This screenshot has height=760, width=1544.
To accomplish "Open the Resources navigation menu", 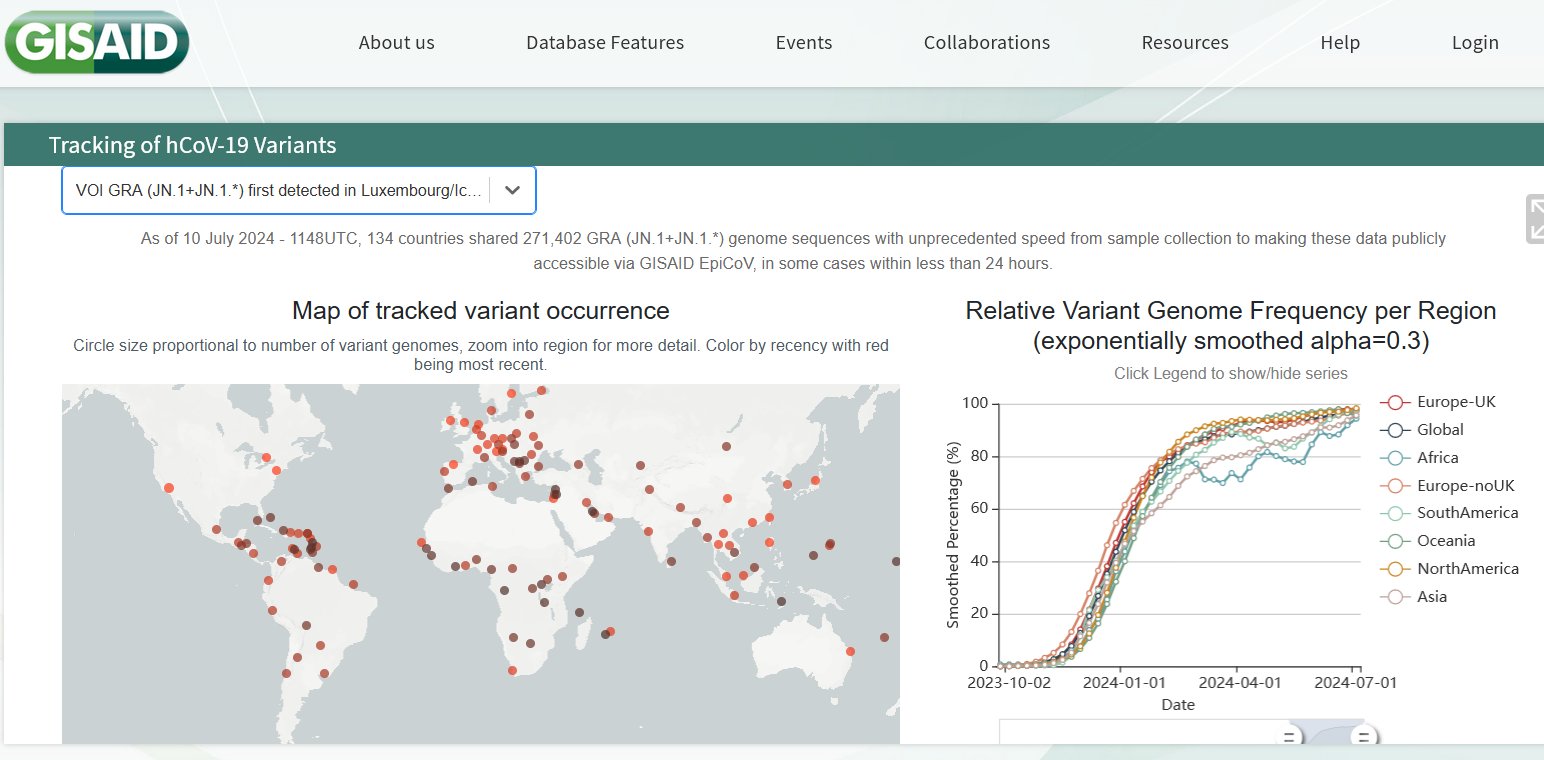I will (x=1185, y=43).
